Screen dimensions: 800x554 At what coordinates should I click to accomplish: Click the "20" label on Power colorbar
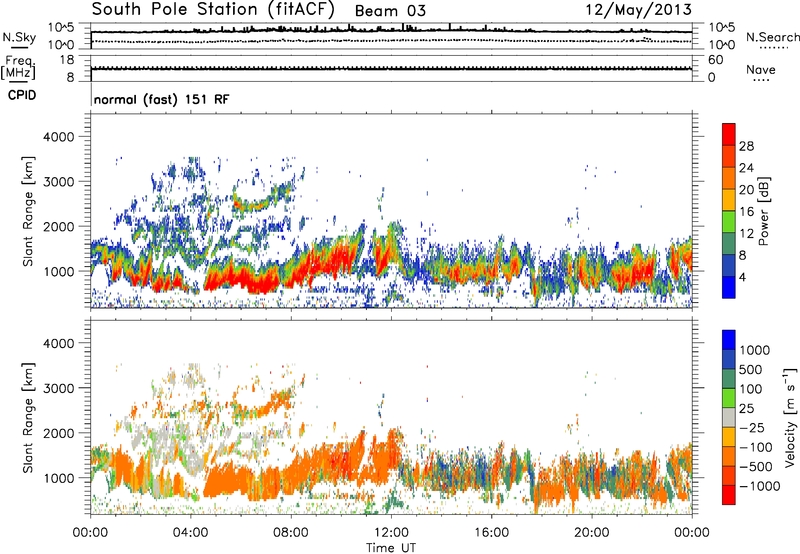(746, 190)
